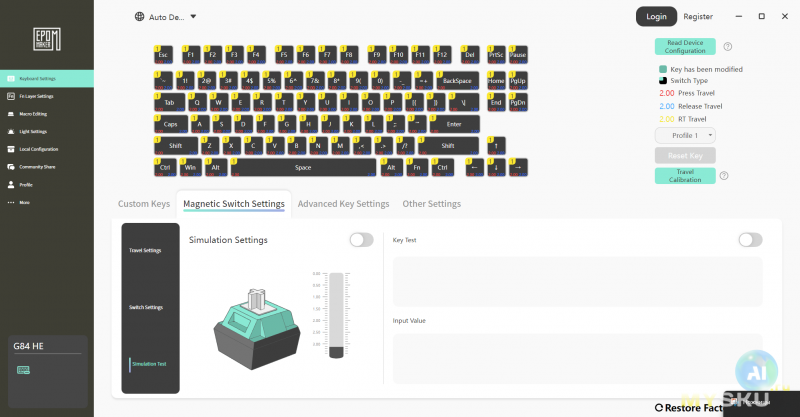This screenshot has width=800, height=417.
Task: Go to Macro Editing section
Action: [46, 114]
